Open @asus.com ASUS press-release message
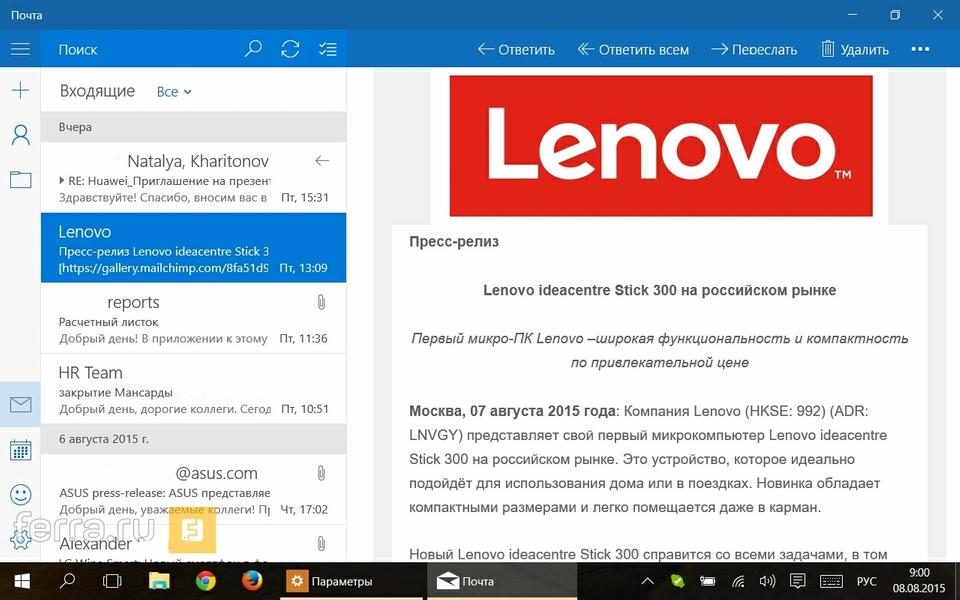 pos(193,489)
